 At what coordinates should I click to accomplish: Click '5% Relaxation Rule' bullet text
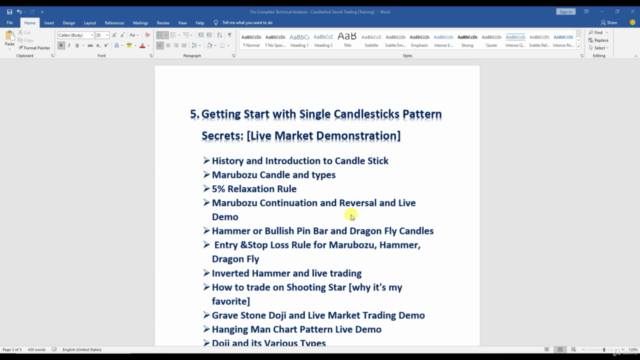coord(254,189)
